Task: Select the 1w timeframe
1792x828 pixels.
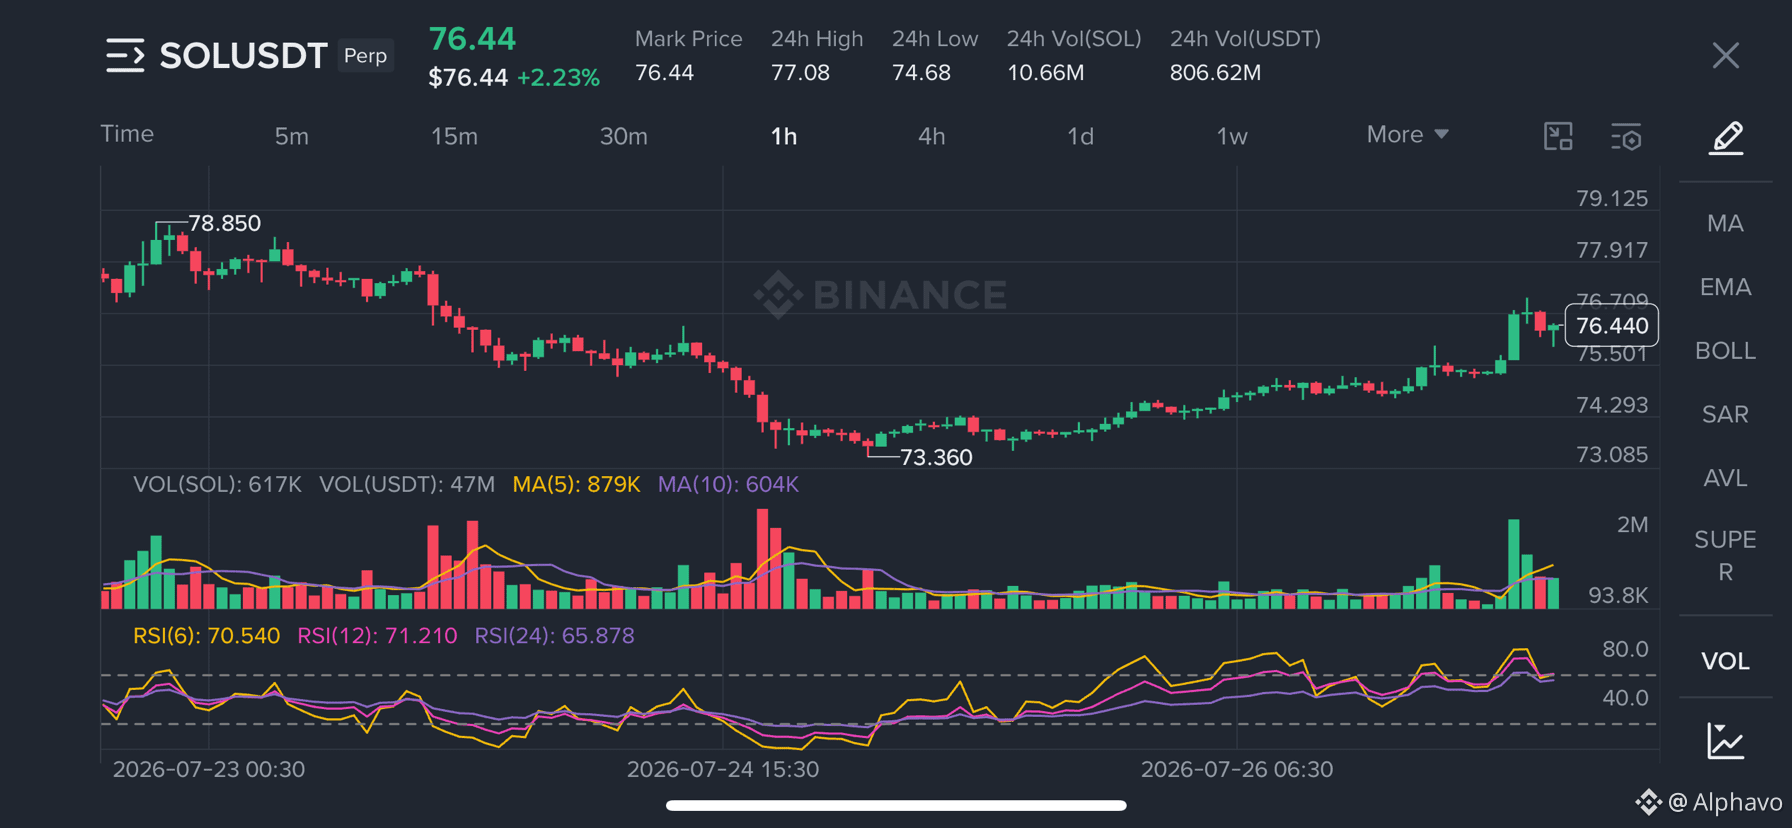Action: coord(1232,136)
